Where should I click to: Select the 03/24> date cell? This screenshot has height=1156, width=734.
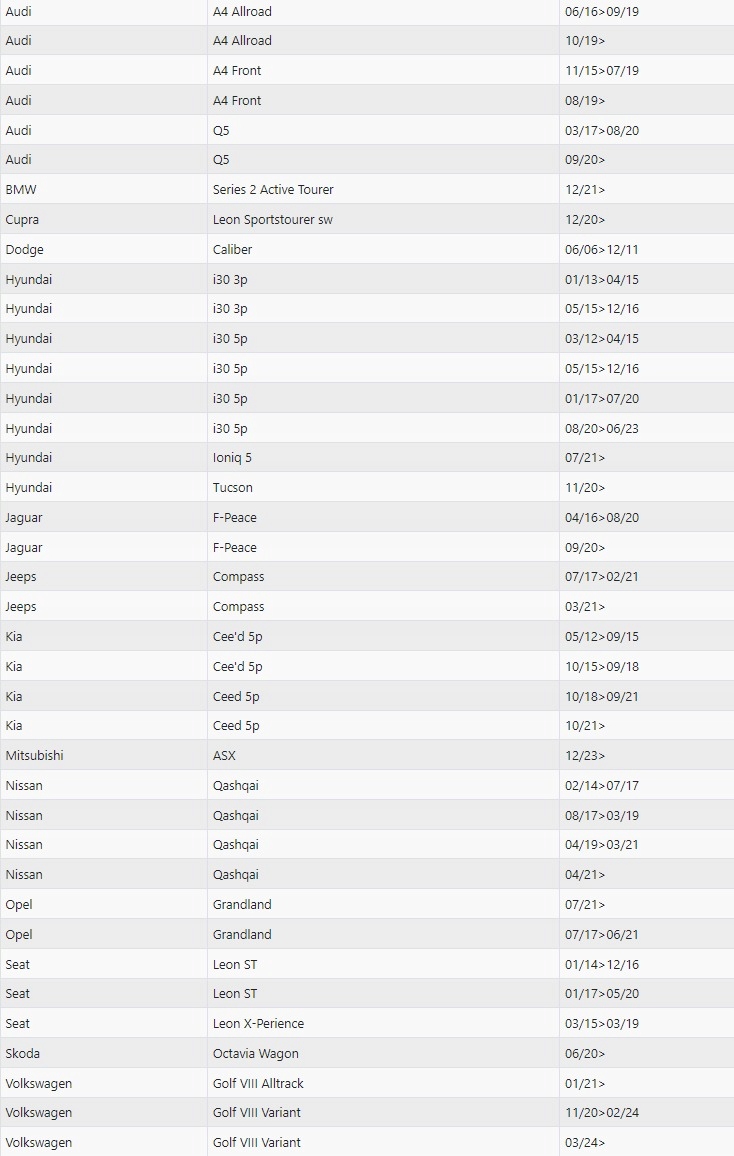tap(585, 1143)
